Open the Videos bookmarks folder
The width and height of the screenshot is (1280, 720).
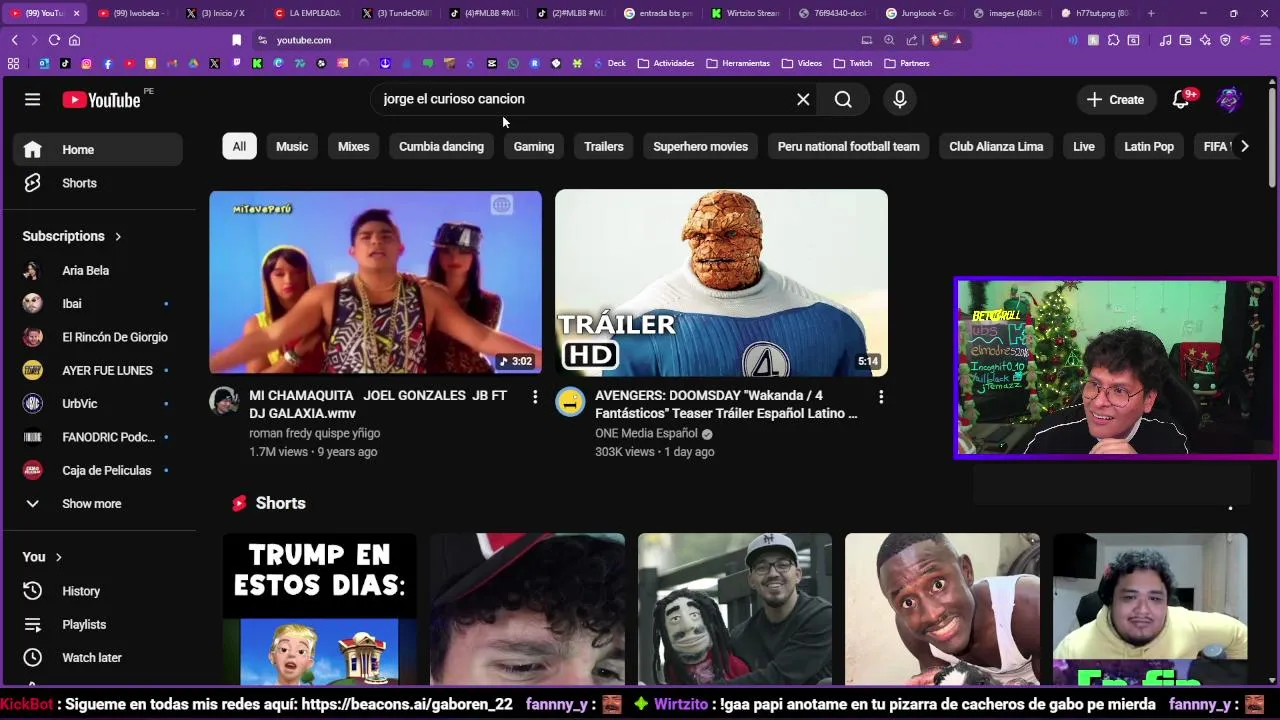[802, 63]
